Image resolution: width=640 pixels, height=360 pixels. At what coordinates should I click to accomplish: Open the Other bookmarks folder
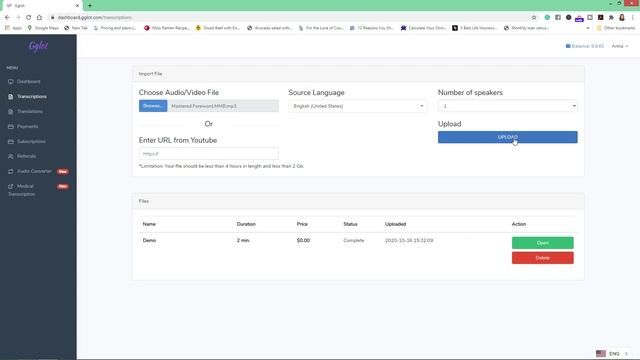point(616,28)
